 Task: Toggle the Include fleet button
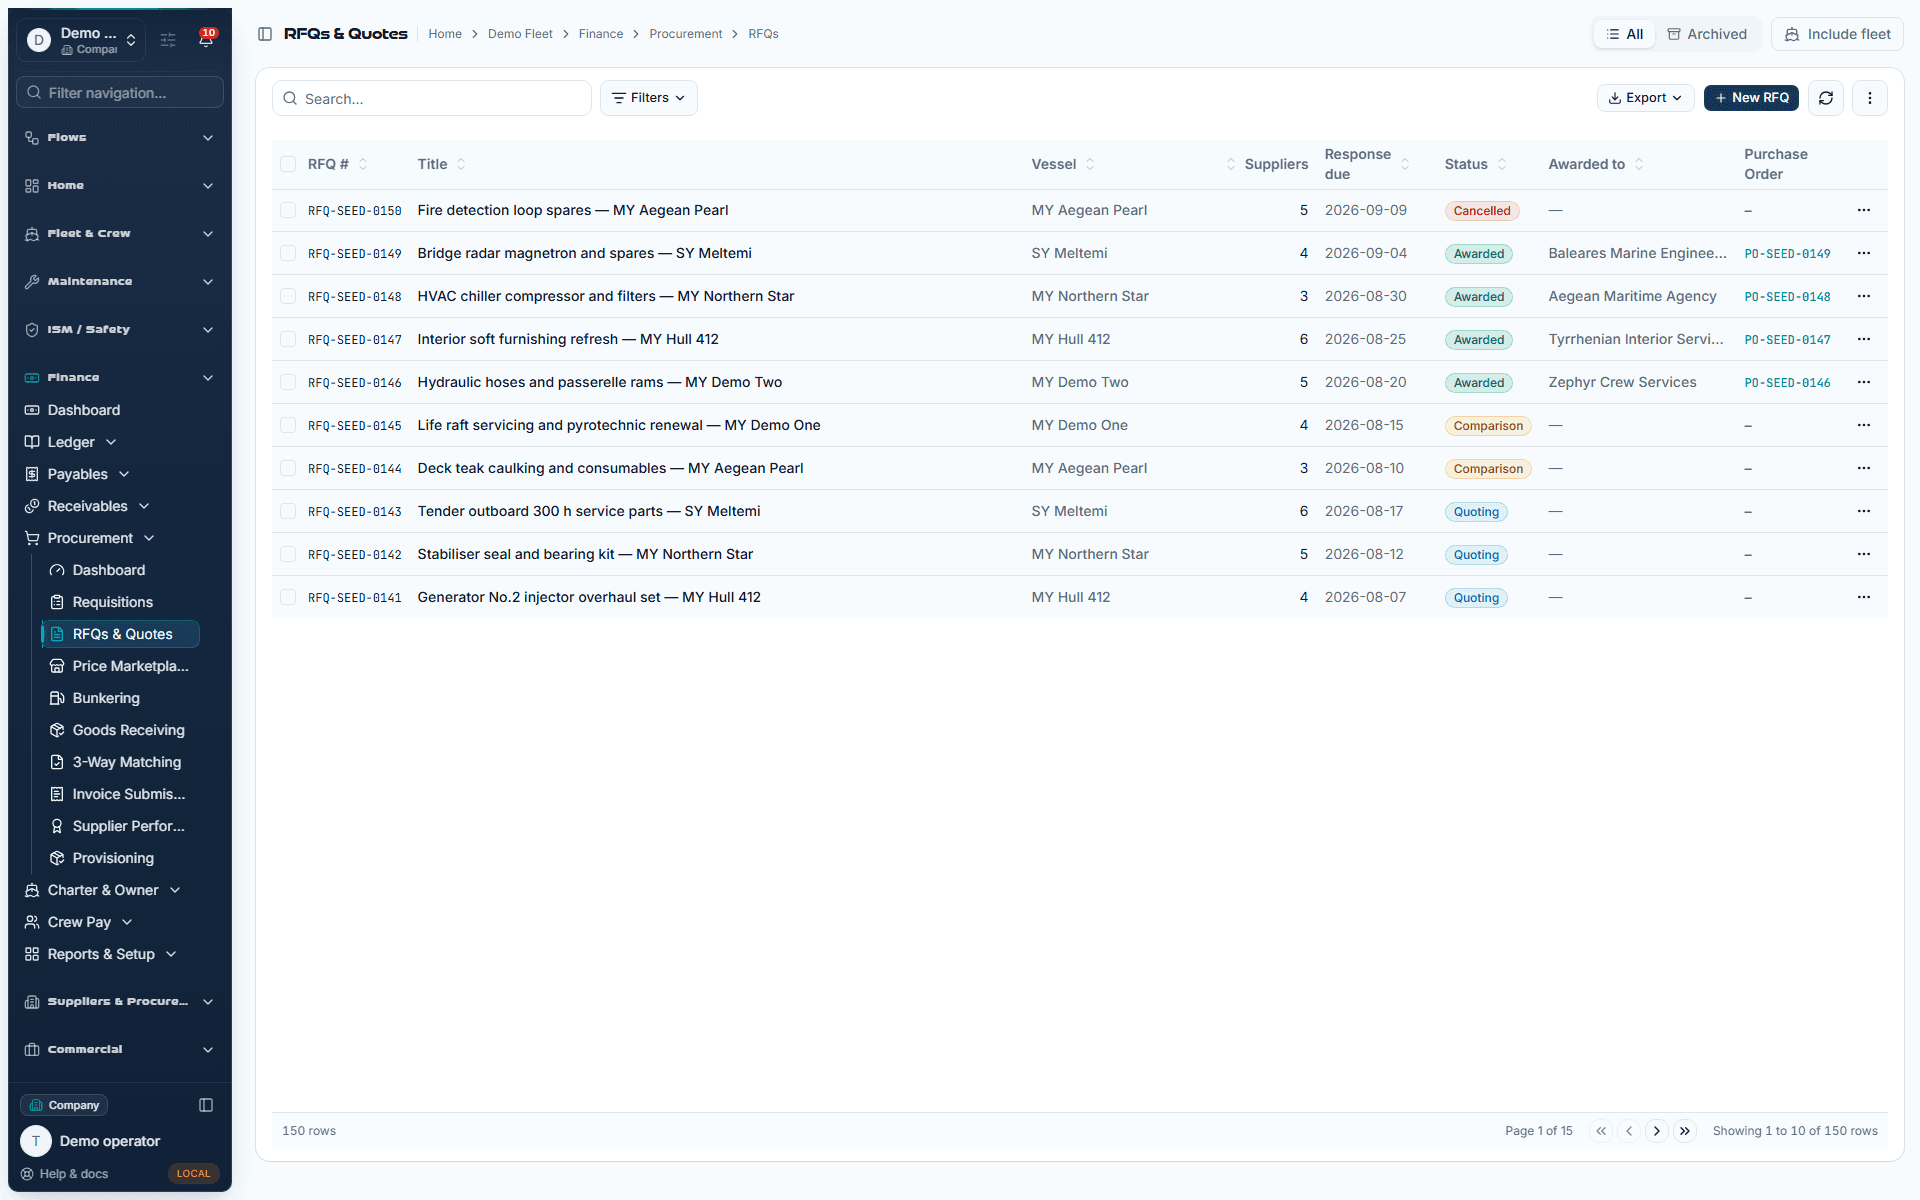[1837, 34]
